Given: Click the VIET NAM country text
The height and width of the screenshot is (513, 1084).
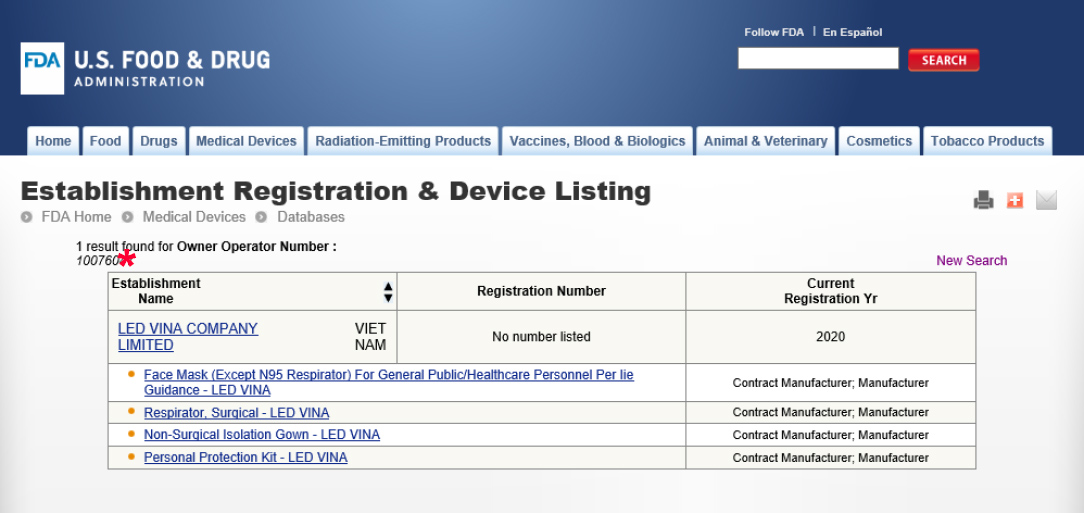Looking at the screenshot, I should [371, 337].
